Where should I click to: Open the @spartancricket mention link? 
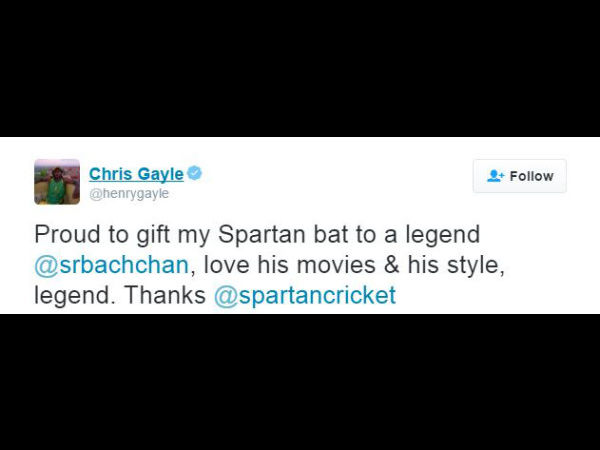point(305,296)
